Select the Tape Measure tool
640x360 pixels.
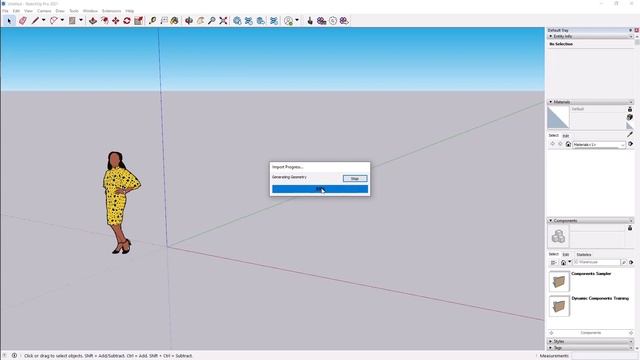pos(152,20)
